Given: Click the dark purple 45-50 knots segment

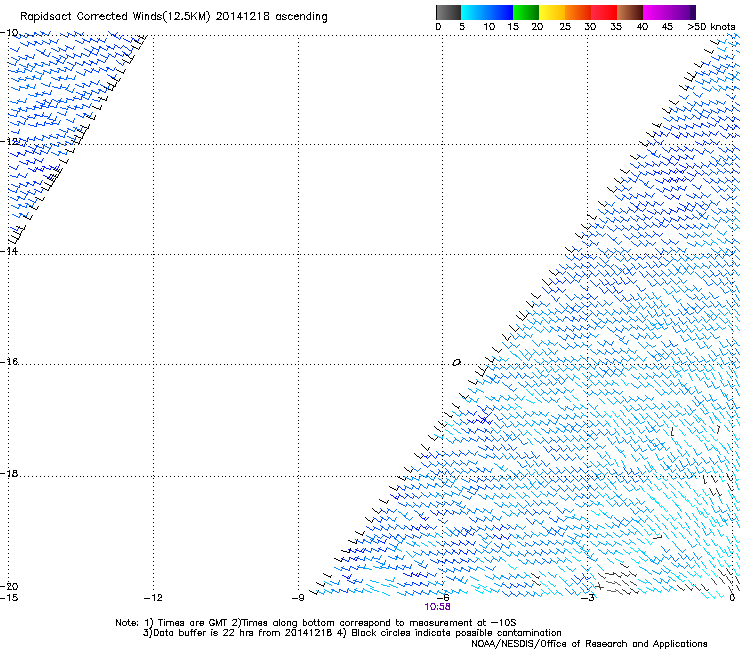Looking at the screenshot, I should 682,12.
